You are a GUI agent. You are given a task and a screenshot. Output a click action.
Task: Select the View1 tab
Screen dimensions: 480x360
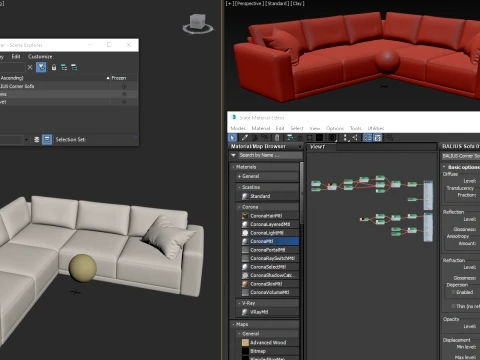point(317,147)
